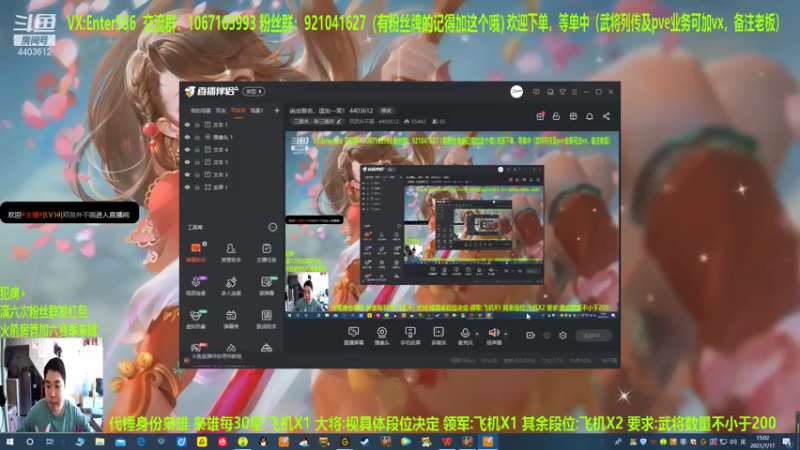Expand the microphone options arrow
The image size is (800, 450).
[477, 334]
